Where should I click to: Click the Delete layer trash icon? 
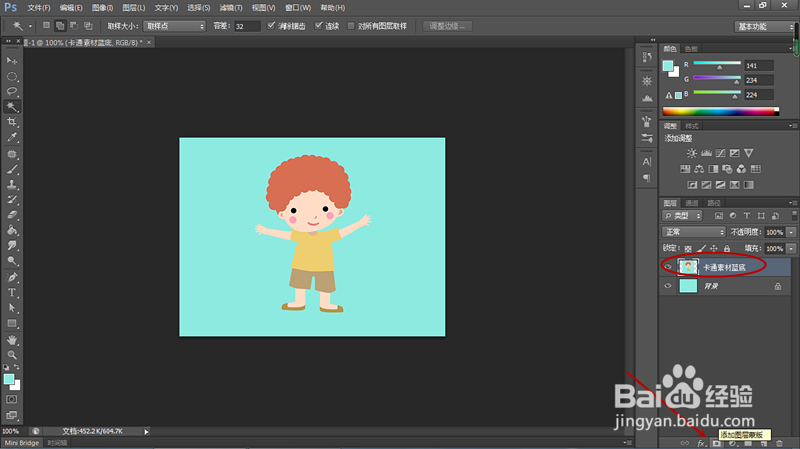779,443
